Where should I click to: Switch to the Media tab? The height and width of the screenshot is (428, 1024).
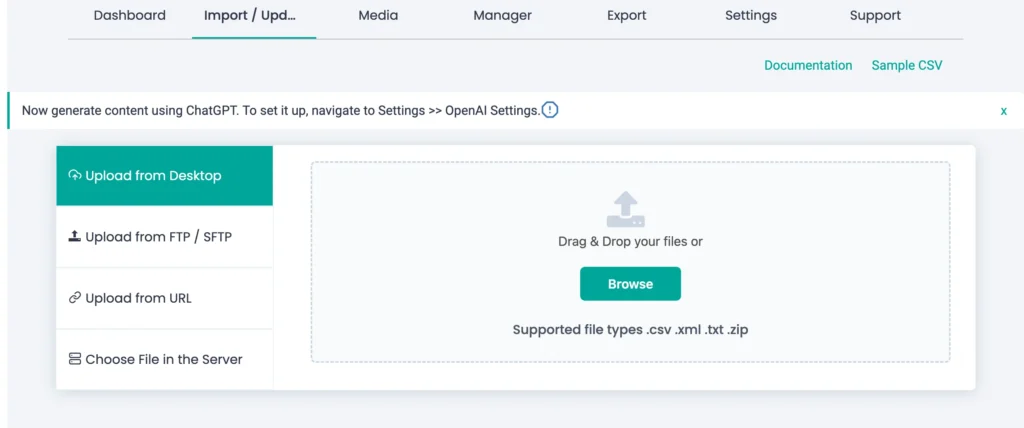pyautogui.click(x=378, y=16)
